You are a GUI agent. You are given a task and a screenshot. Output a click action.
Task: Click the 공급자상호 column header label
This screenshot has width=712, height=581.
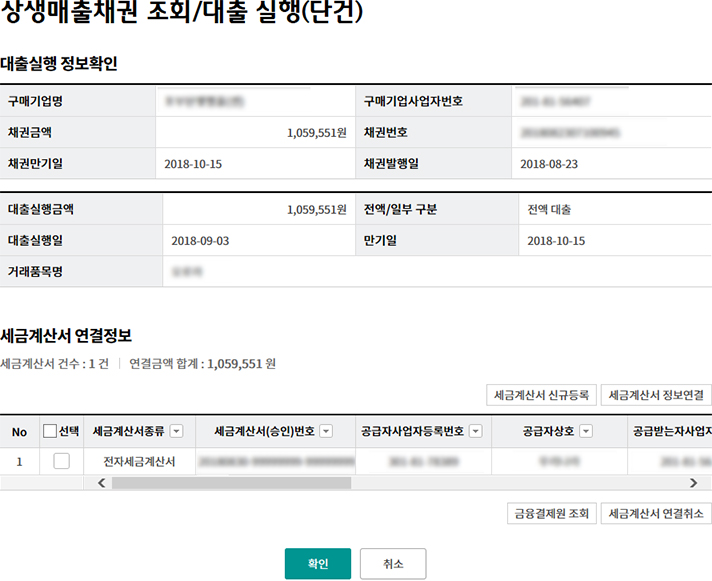click(x=546, y=432)
